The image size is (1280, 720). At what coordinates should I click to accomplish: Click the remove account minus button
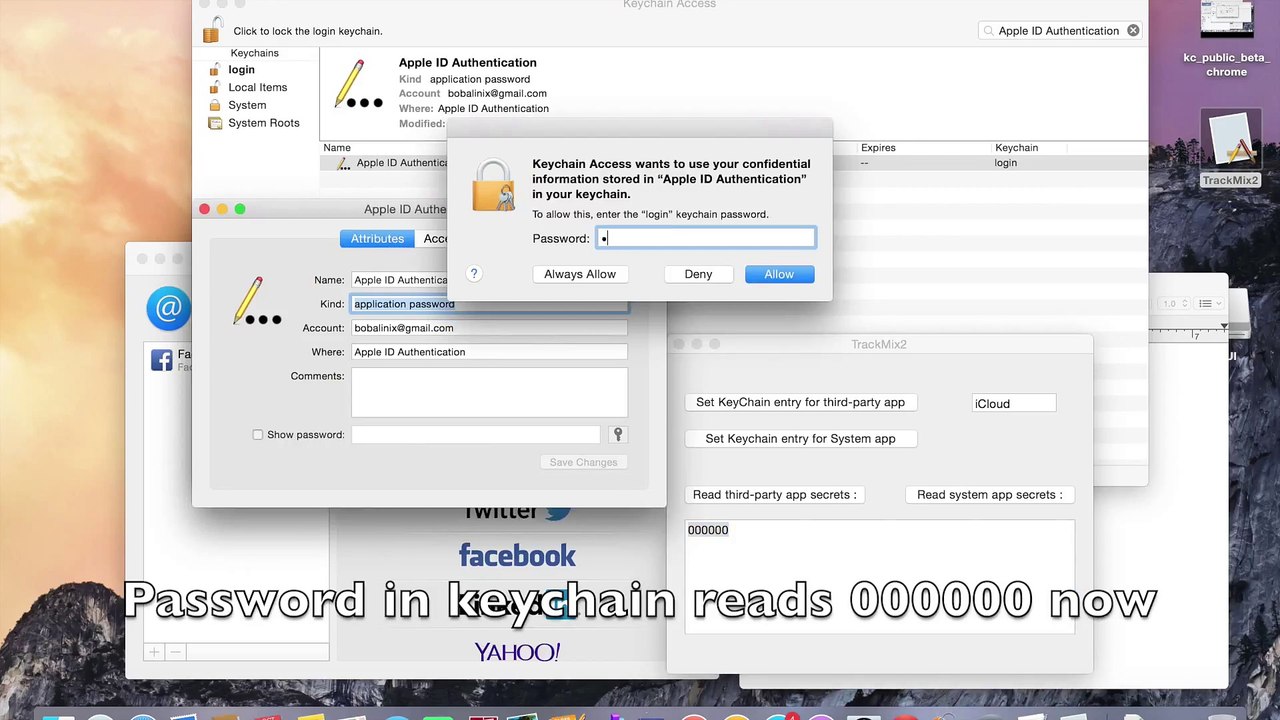(x=175, y=652)
